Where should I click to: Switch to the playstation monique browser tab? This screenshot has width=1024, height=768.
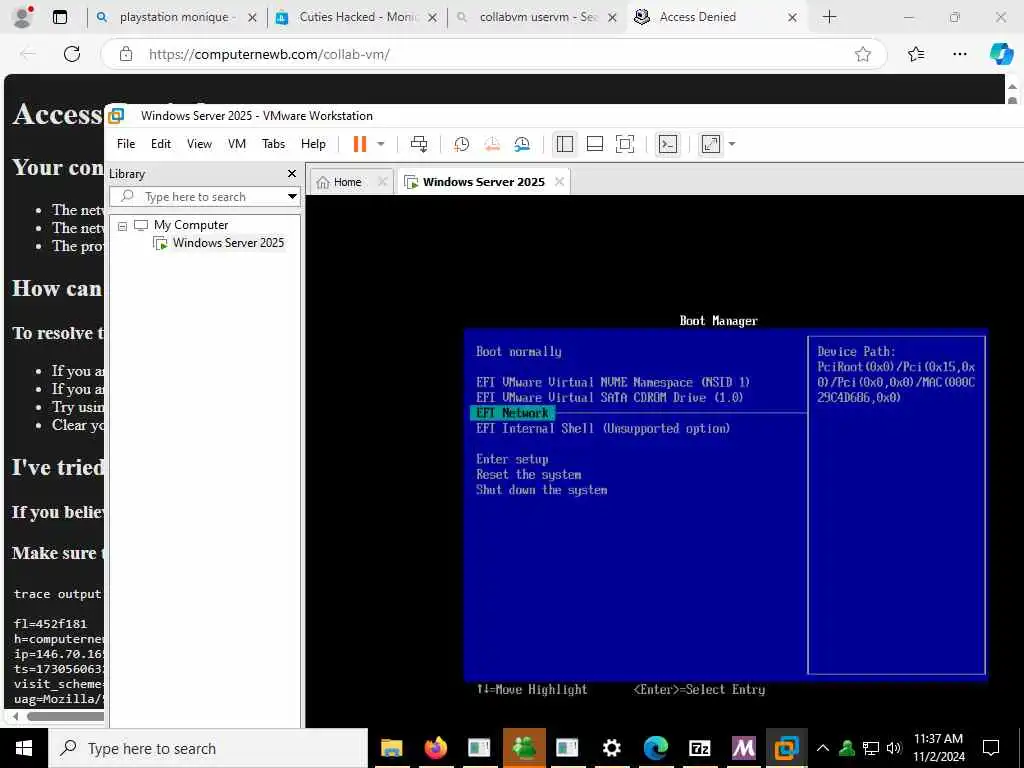174,17
